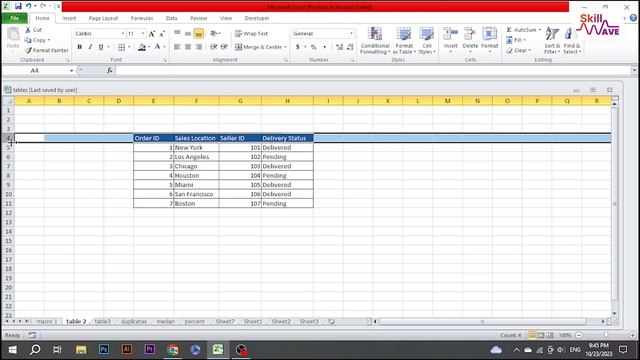Decrease font size with Shrink Font icon
The image size is (640, 360).
[162, 33]
